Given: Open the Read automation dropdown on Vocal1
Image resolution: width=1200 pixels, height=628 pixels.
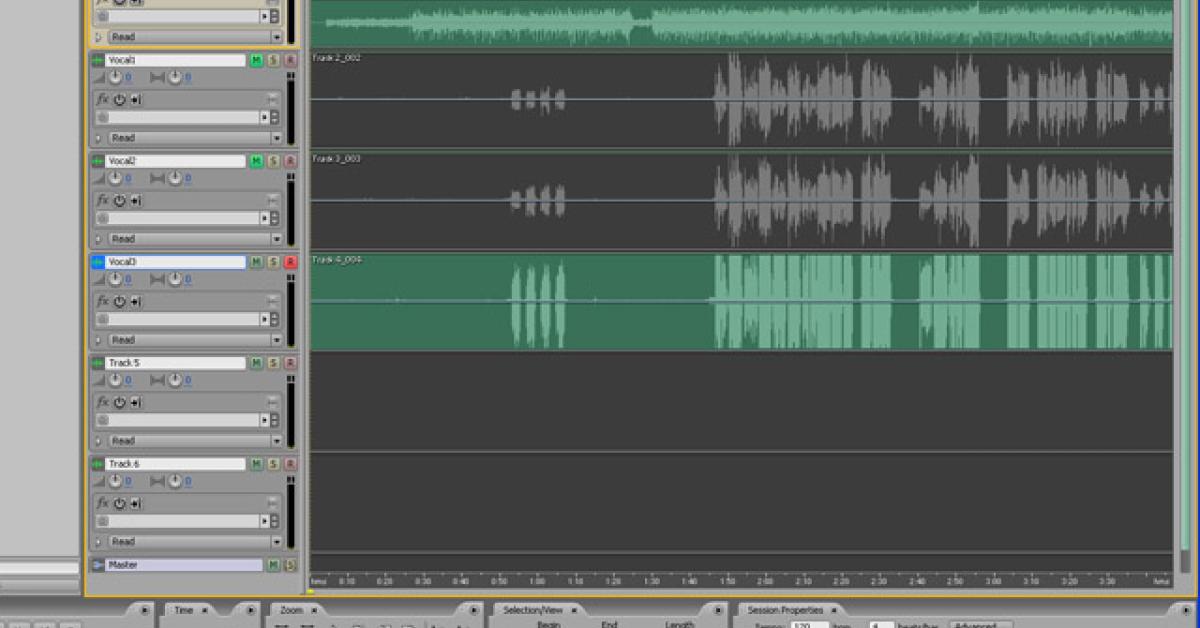Looking at the screenshot, I should click(276, 138).
